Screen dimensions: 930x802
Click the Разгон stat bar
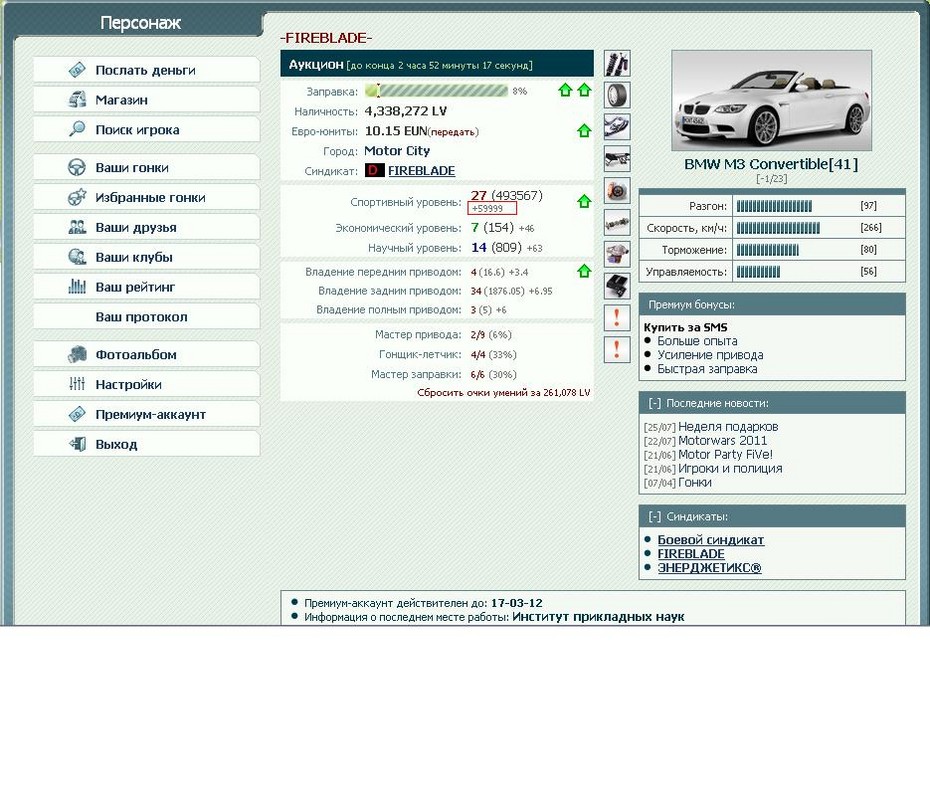pos(774,206)
